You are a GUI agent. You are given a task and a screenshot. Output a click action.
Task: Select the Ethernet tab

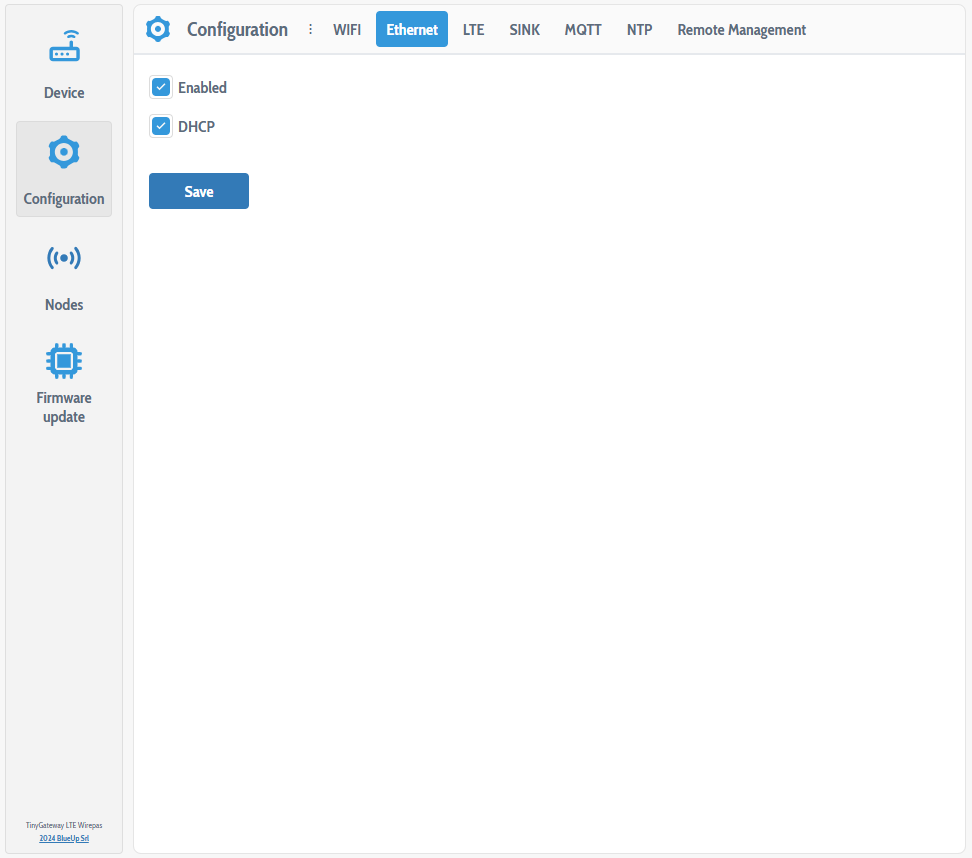(412, 30)
